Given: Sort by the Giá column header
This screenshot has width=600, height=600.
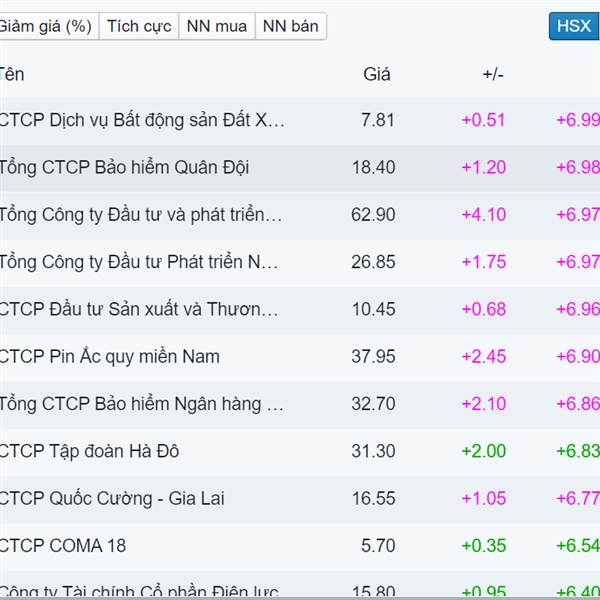Looking at the screenshot, I should coord(377,74).
